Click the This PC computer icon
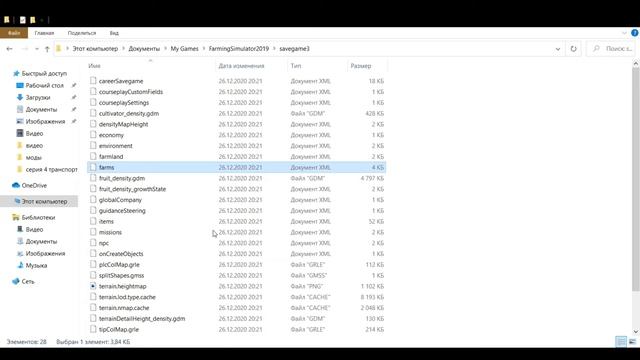This screenshot has height=360, width=640. point(17,201)
